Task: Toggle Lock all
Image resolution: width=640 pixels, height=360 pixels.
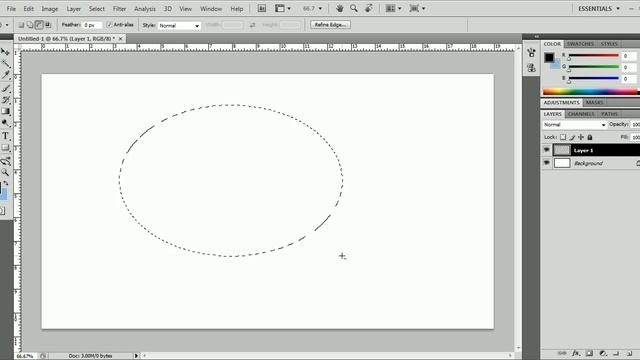Action: click(x=590, y=137)
